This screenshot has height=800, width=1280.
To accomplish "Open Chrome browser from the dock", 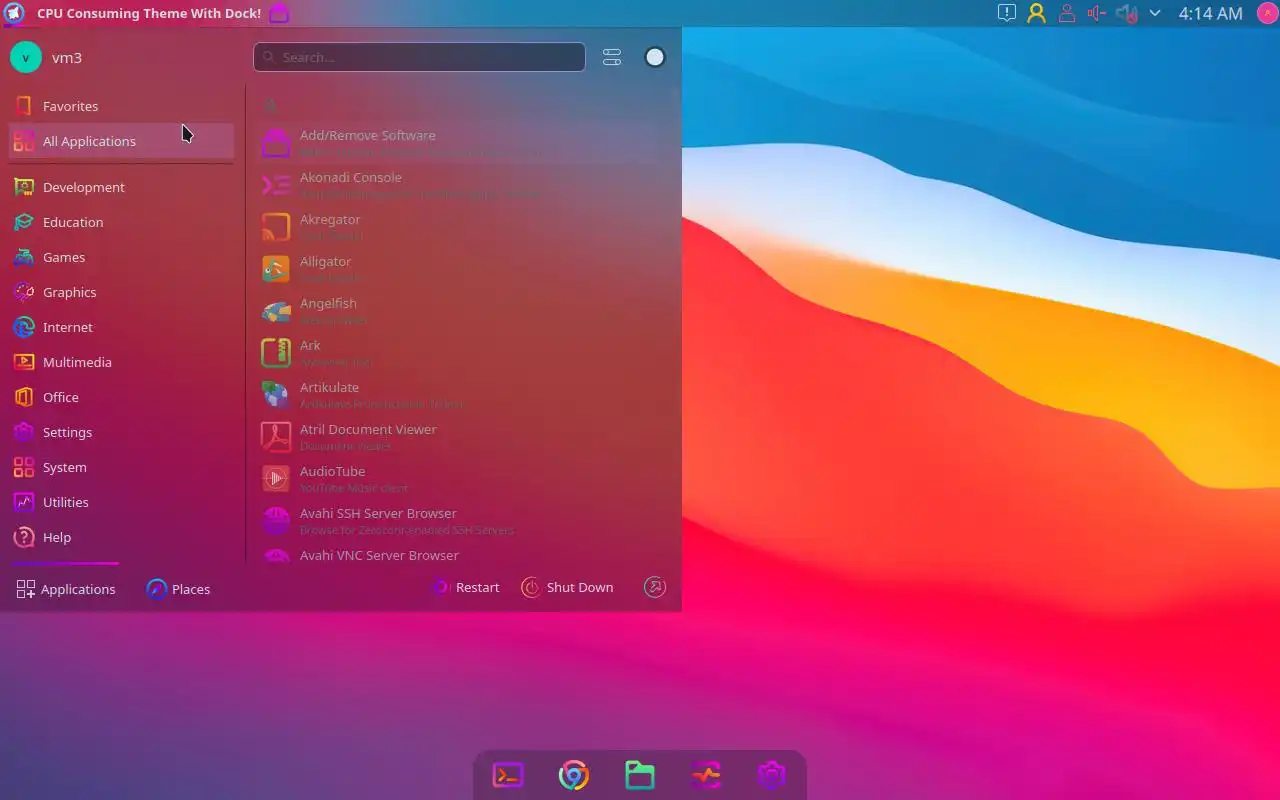I will point(574,775).
